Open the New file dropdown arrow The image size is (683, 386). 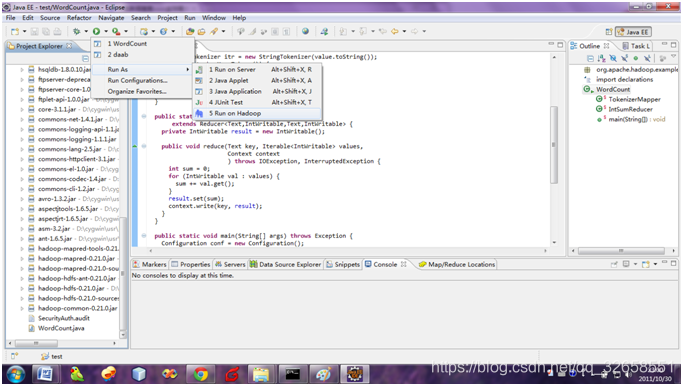click(24, 31)
